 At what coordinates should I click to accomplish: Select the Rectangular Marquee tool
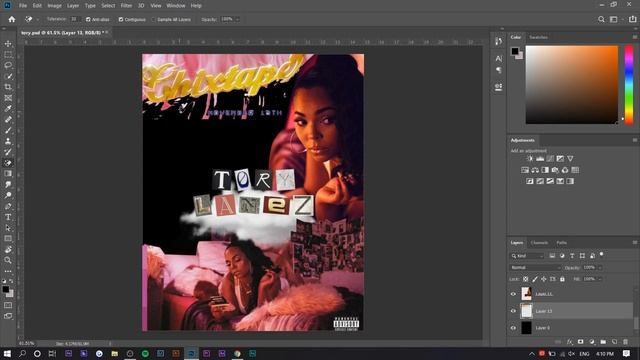tap(8, 54)
